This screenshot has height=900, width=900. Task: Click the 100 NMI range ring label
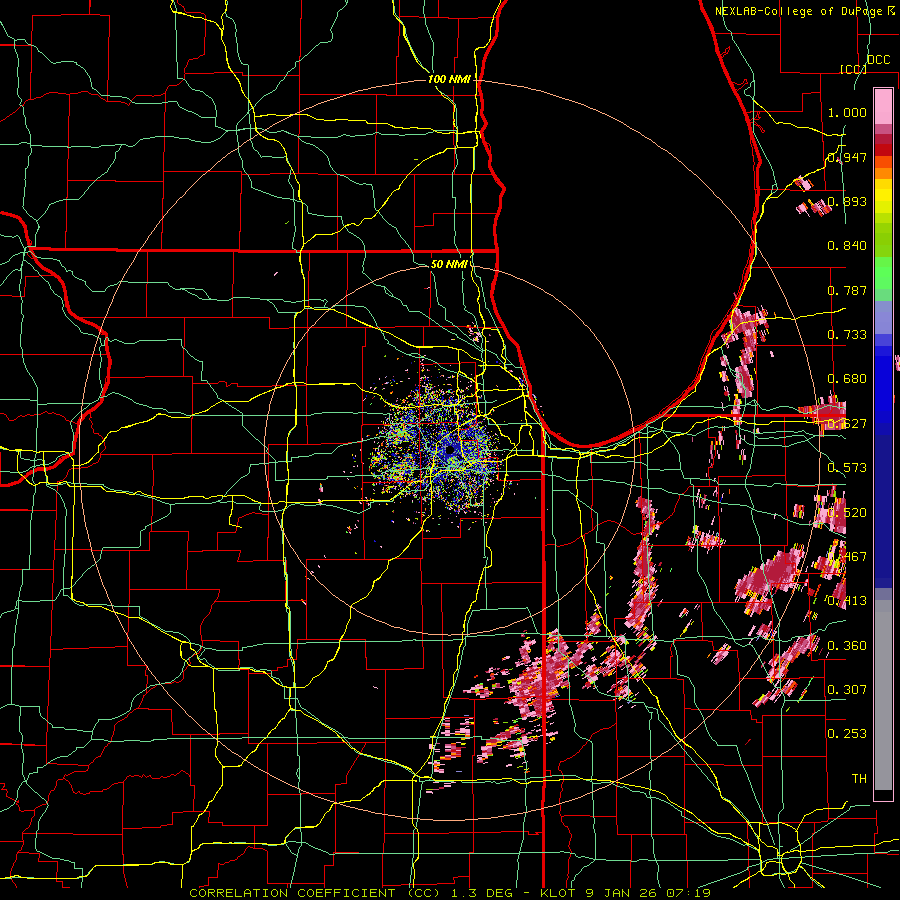(x=449, y=79)
